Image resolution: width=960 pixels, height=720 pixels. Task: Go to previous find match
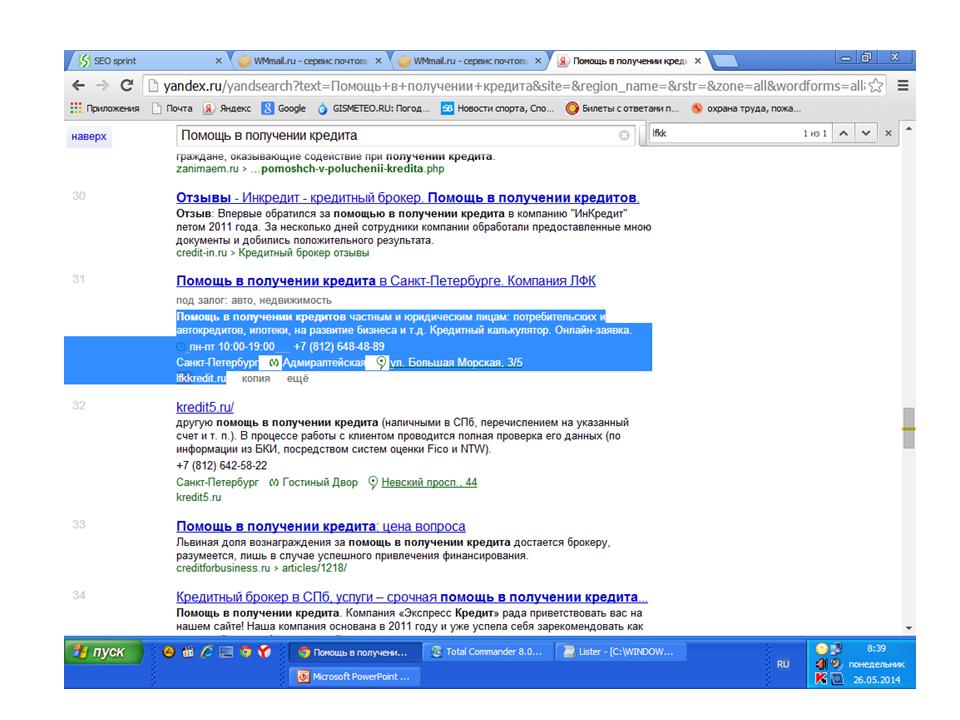843,133
